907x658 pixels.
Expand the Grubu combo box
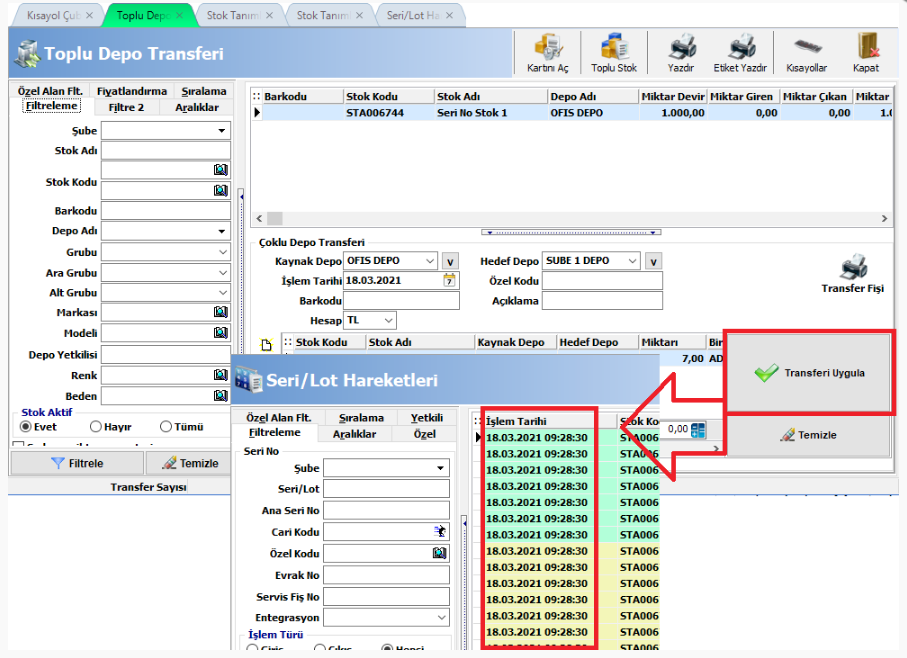tap(223, 252)
